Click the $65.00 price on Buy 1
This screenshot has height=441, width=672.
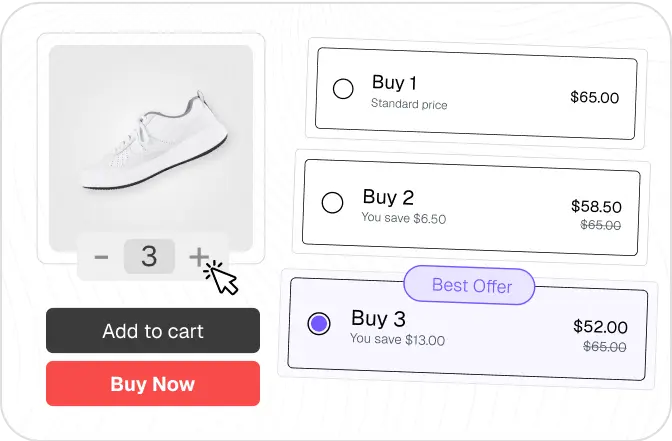[594, 98]
